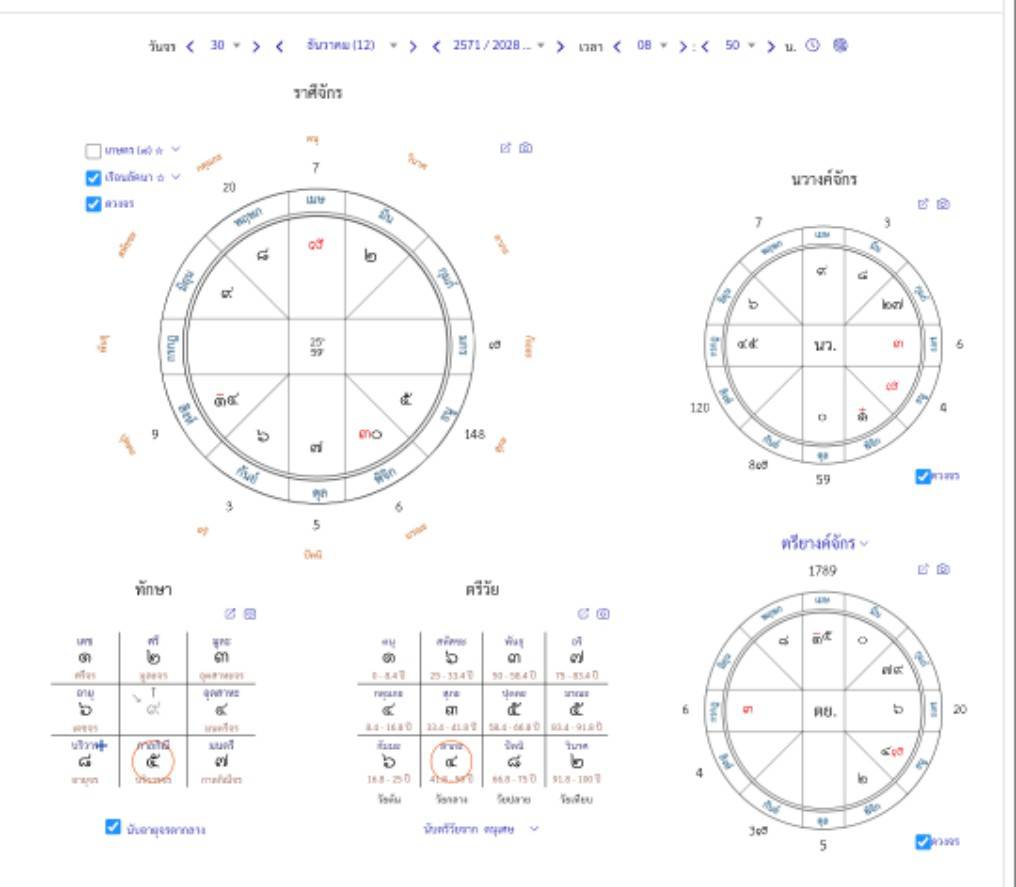The width and height of the screenshot is (1016, 887).
Task: Open the minute dropdown showing 50
Action: pyautogui.click(x=739, y=45)
